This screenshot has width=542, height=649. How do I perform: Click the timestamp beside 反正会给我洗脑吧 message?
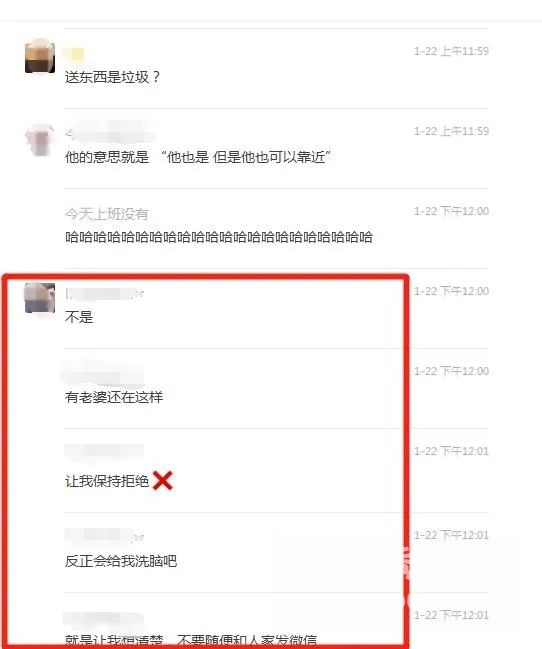click(451, 535)
